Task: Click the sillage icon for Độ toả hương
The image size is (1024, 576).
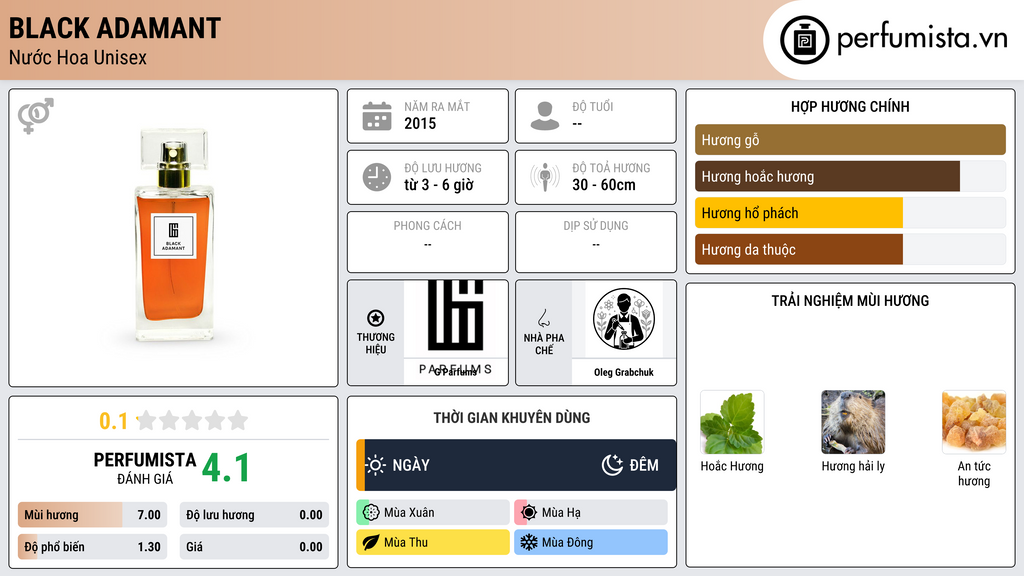Action: tap(545, 177)
